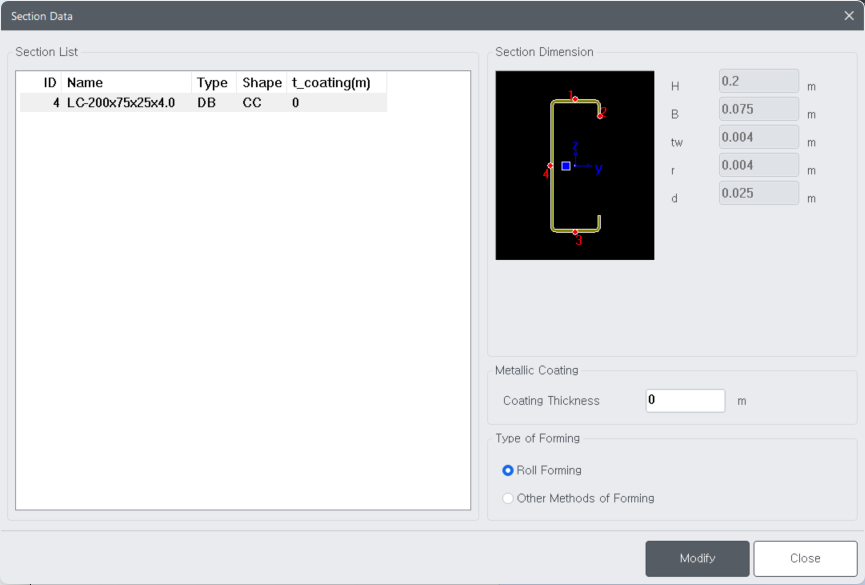Image resolution: width=865 pixels, height=585 pixels.
Task: Click the Shape column header
Action: [261, 82]
